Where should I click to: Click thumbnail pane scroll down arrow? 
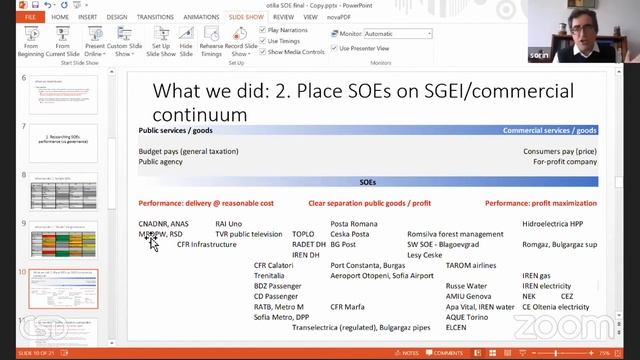(x=111, y=343)
